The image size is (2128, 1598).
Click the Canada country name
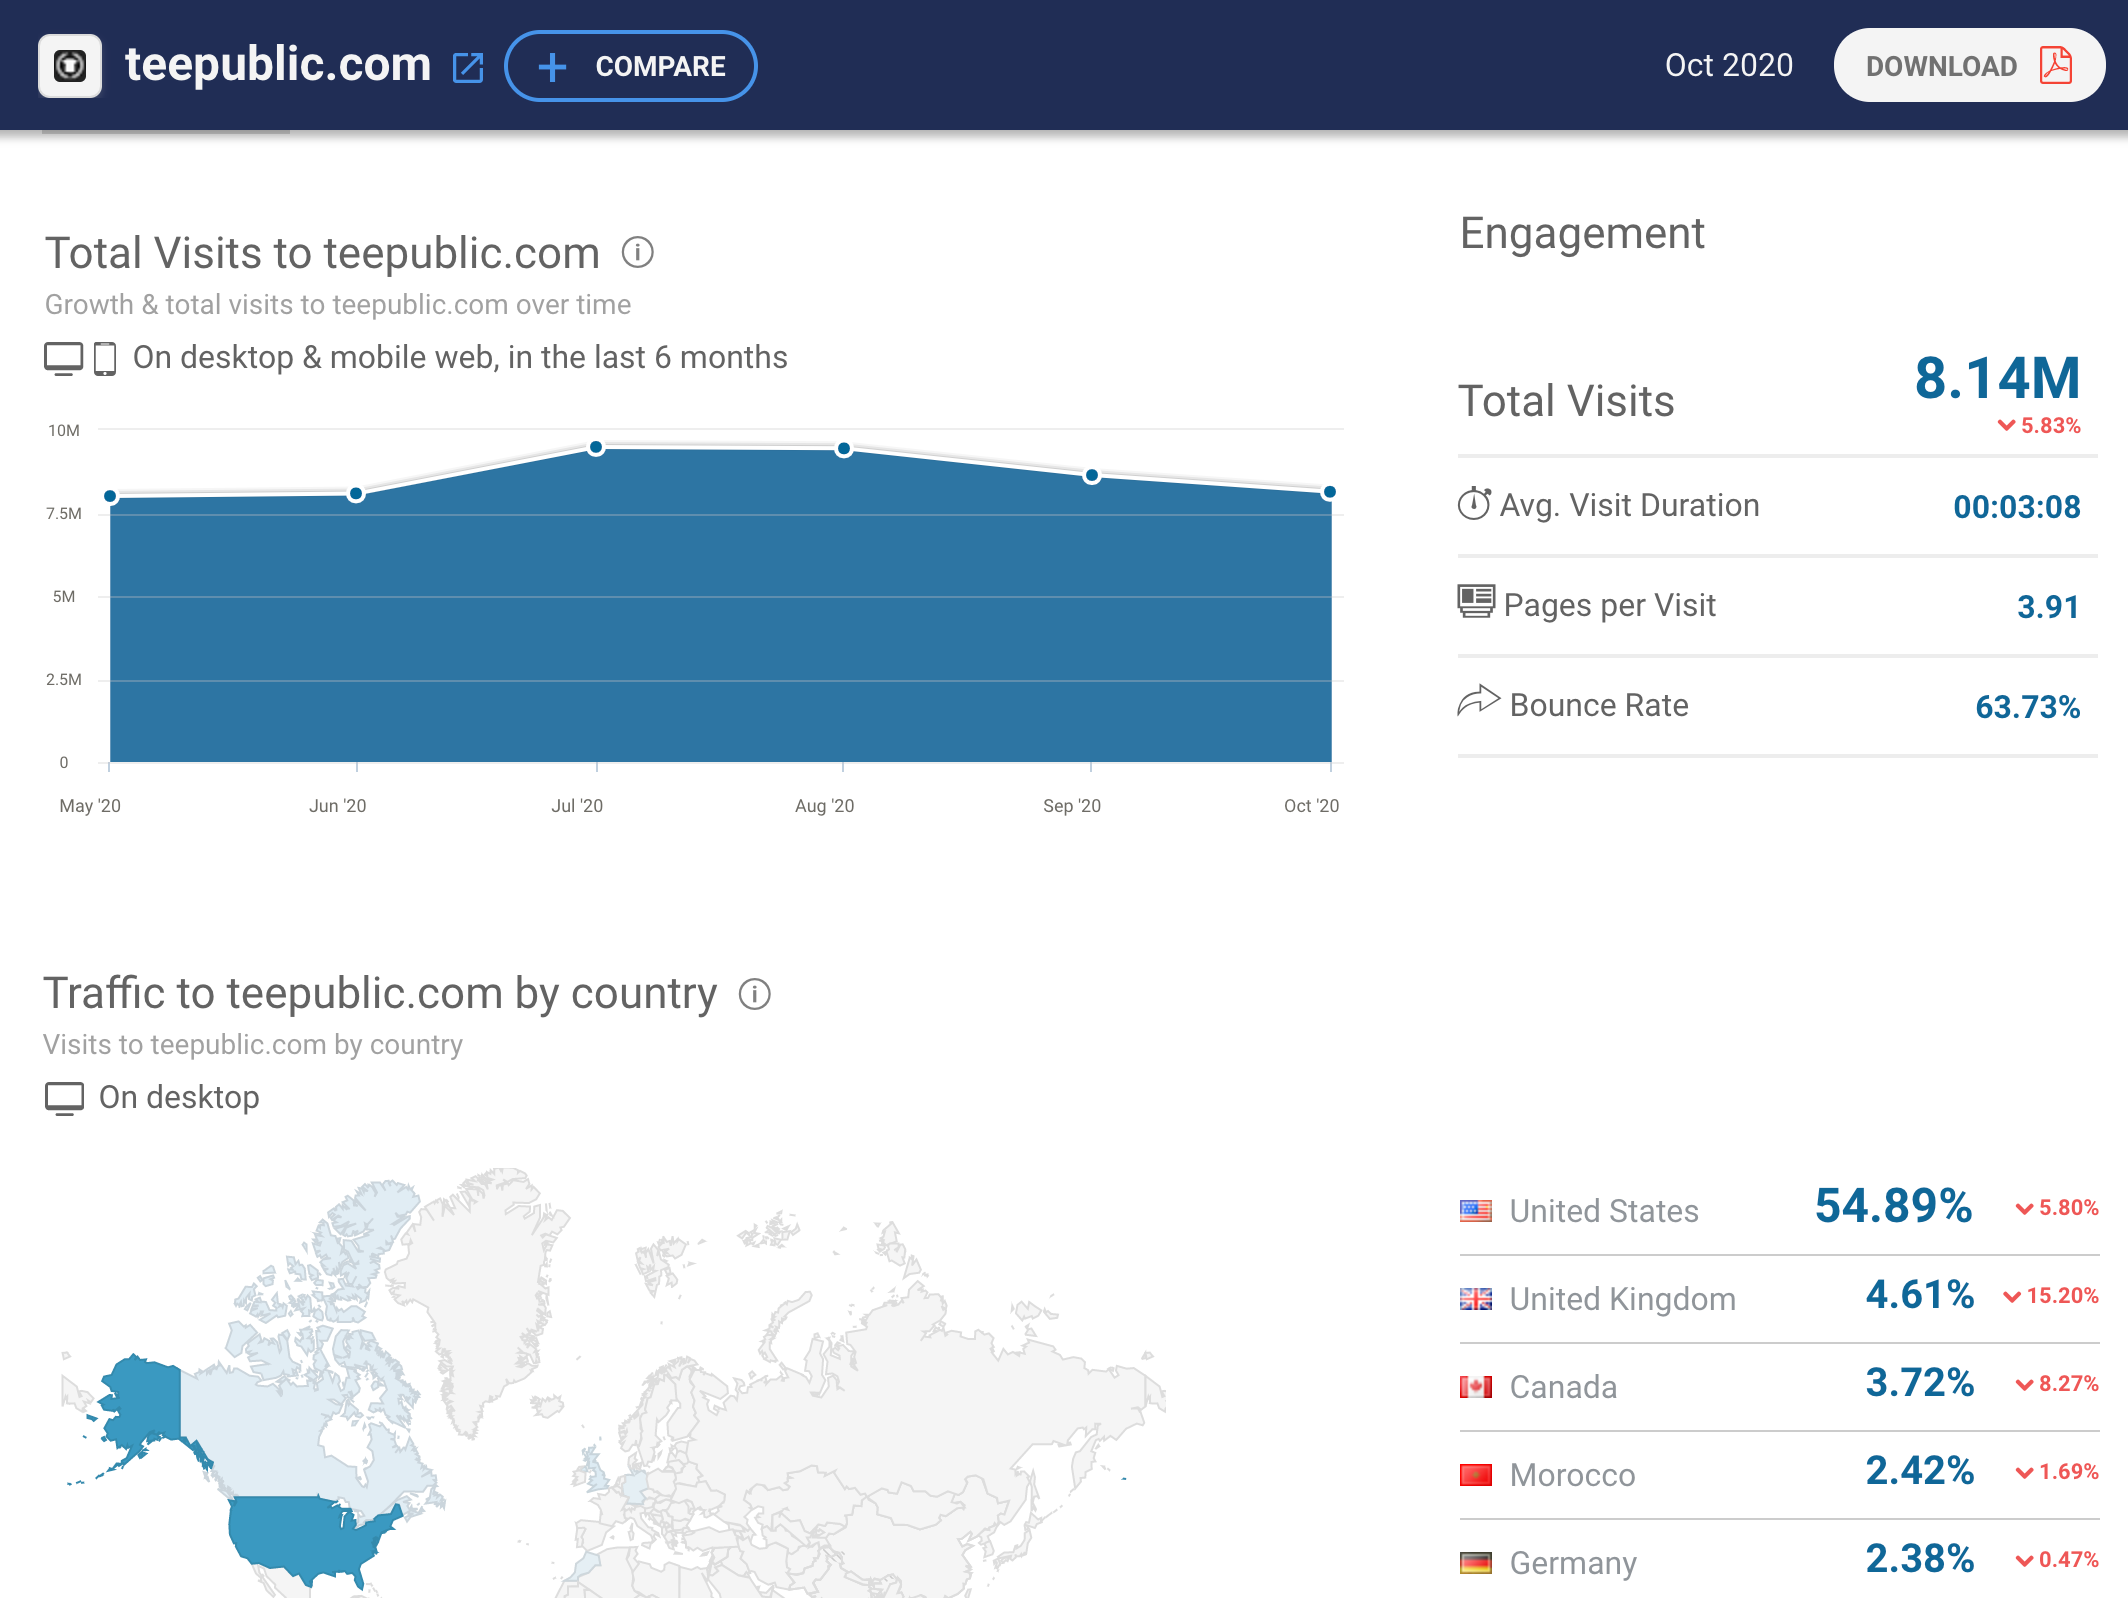coord(1563,1387)
